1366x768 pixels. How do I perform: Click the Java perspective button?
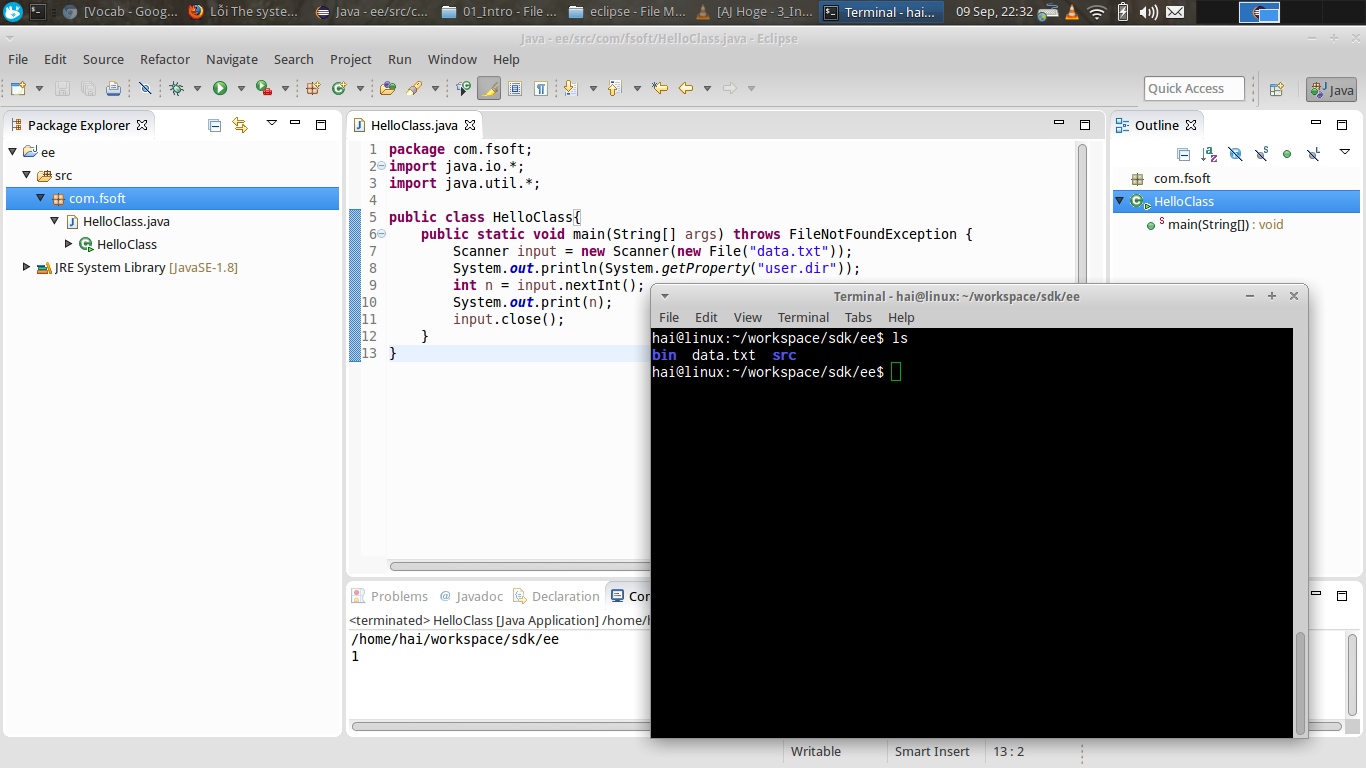[1331, 90]
